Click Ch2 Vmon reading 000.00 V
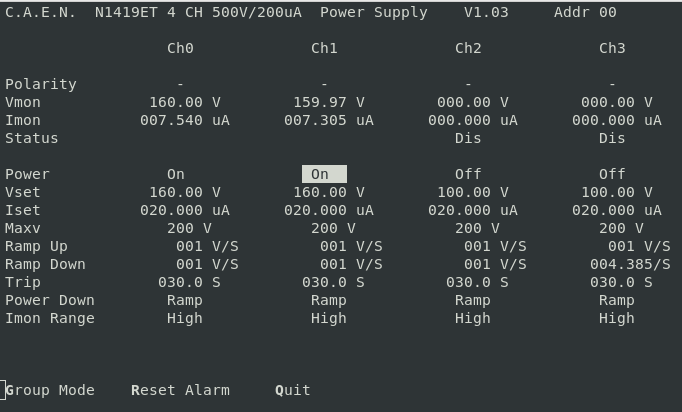The height and width of the screenshot is (412, 682). click(x=473, y=102)
